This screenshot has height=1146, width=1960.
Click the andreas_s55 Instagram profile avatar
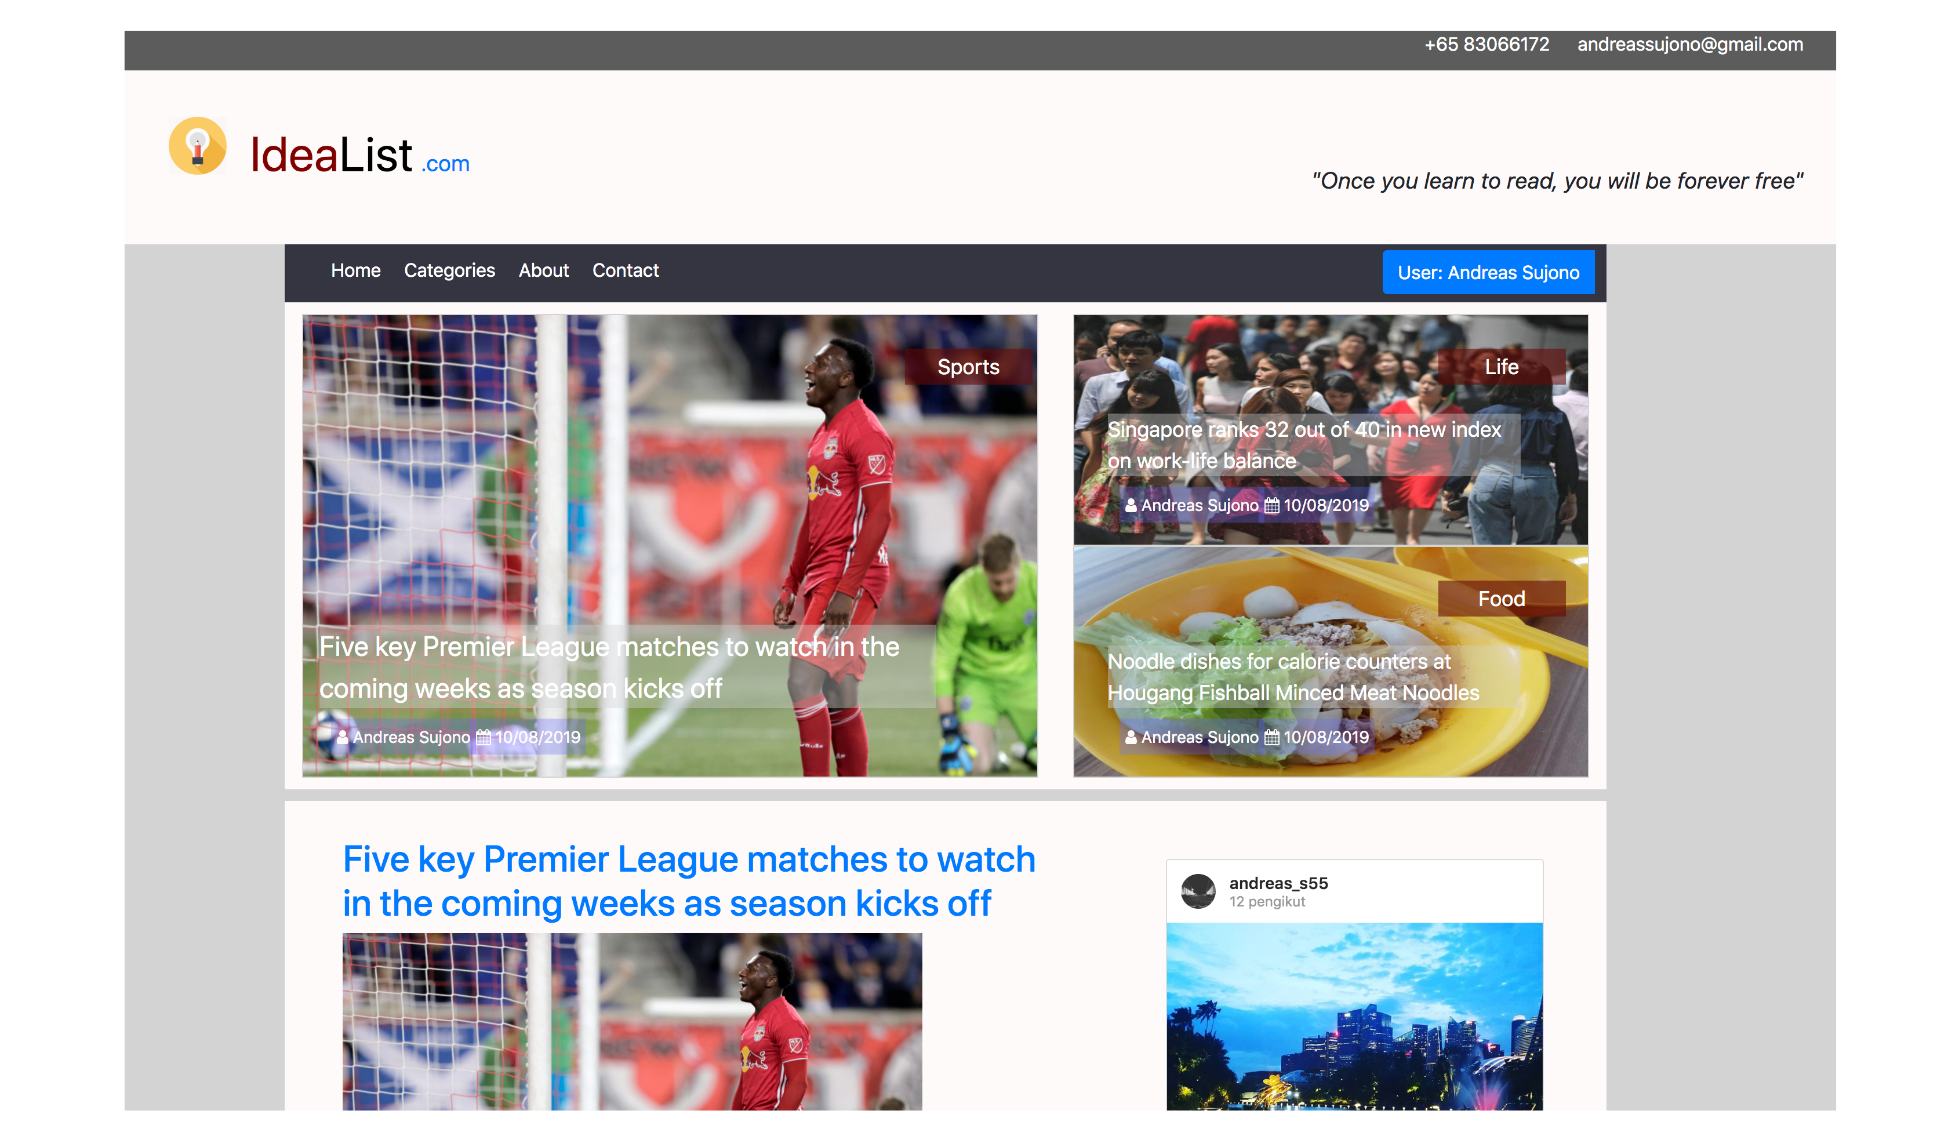coord(1198,891)
